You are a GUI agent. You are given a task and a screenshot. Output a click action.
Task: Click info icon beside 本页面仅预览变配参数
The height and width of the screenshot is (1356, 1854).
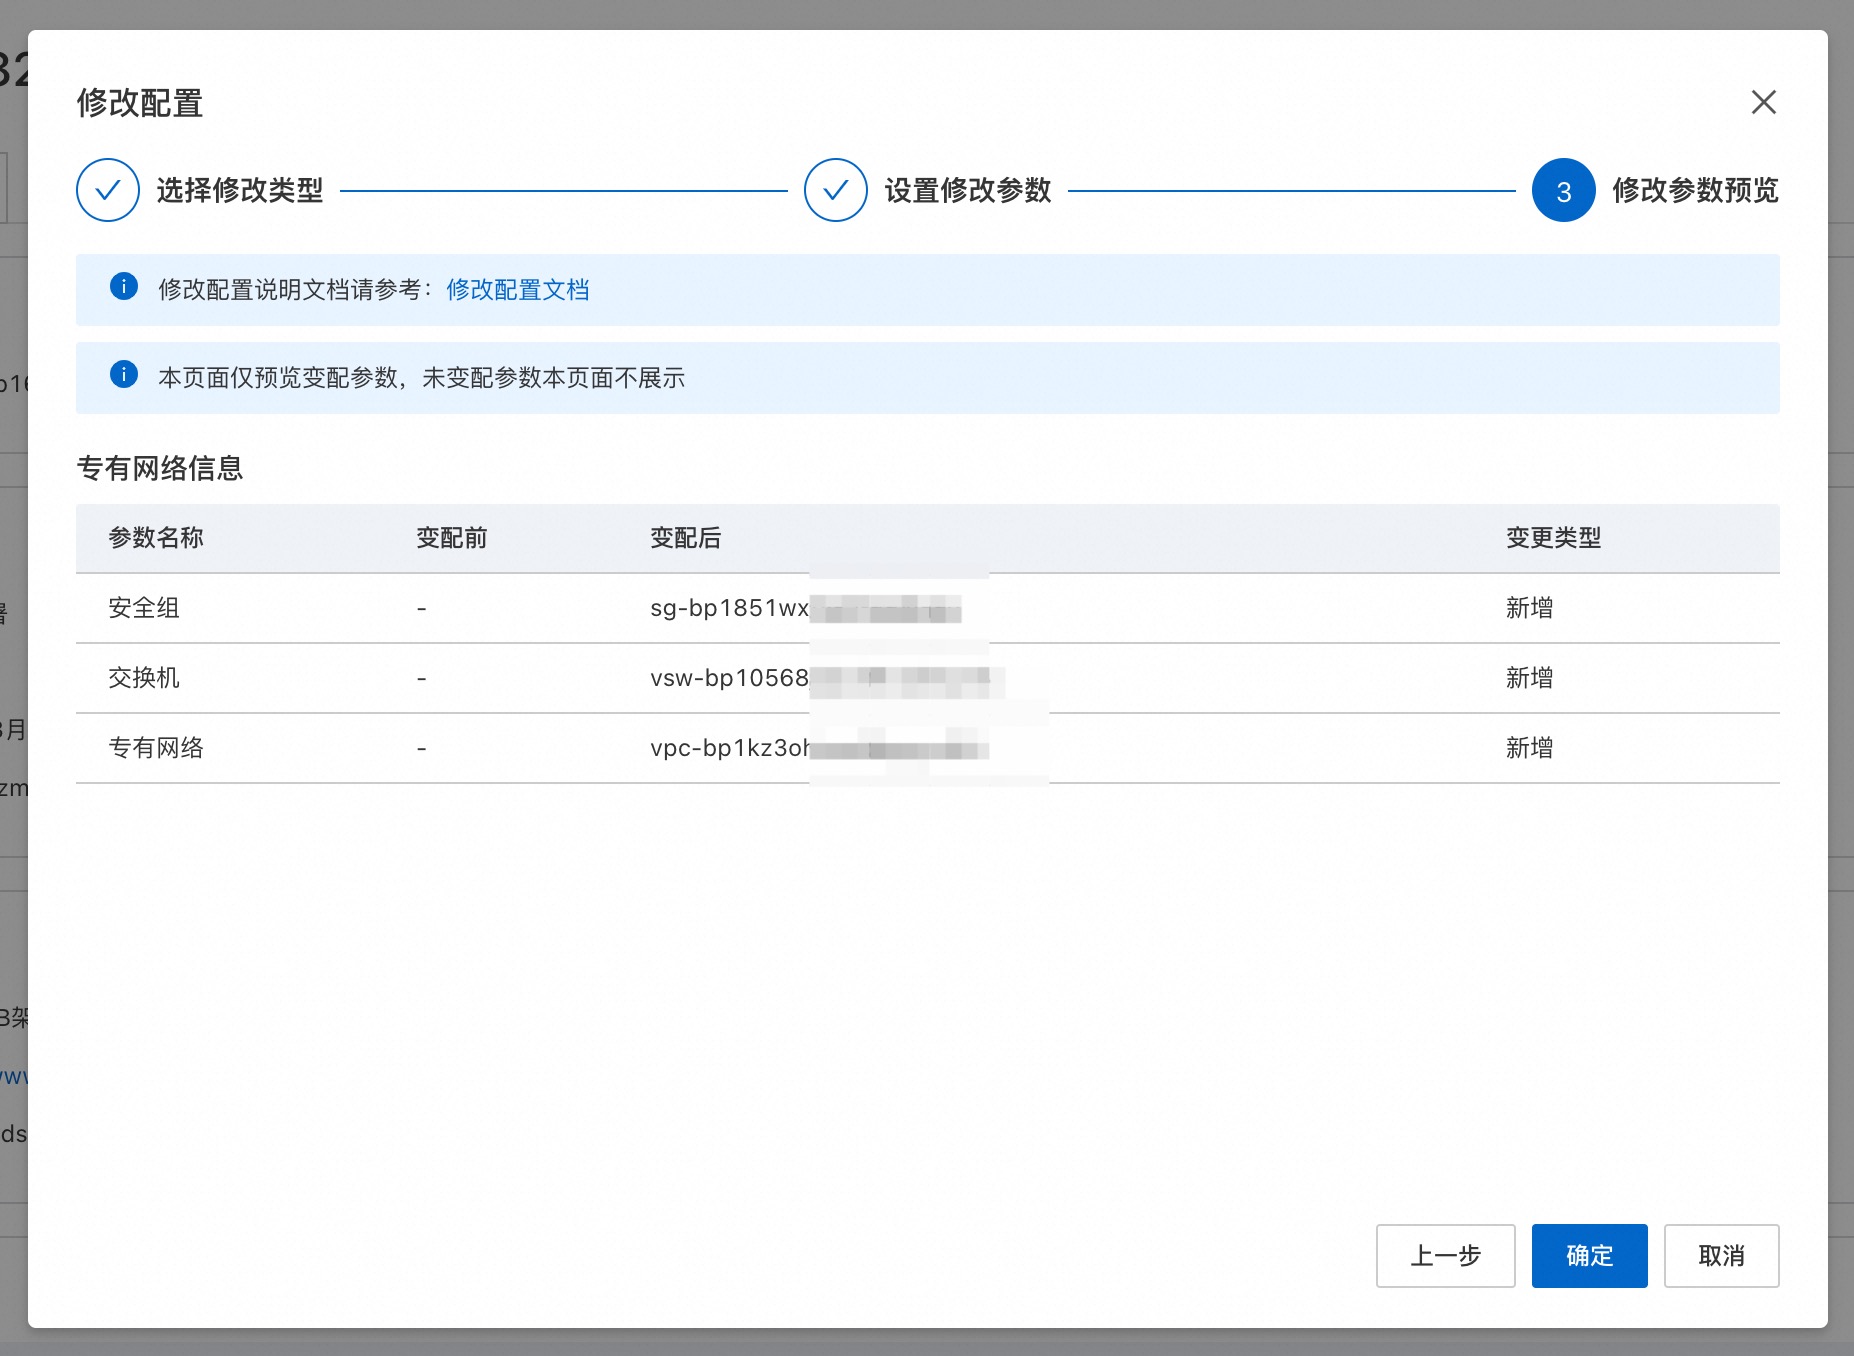pos(124,375)
